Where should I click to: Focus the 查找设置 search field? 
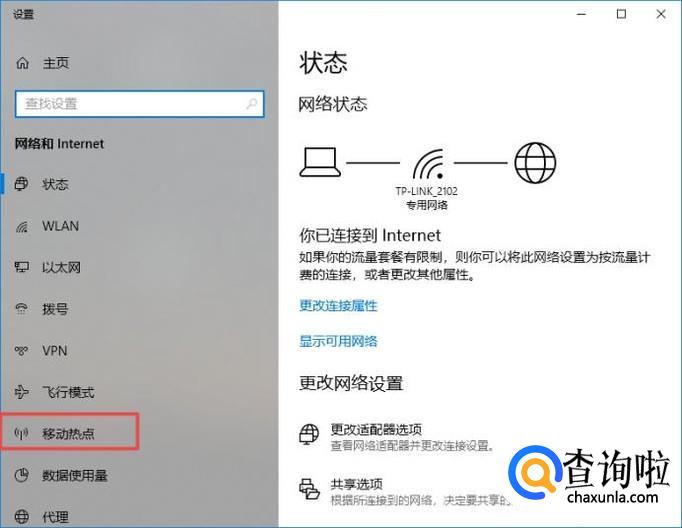pyautogui.click(x=139, y=104)
